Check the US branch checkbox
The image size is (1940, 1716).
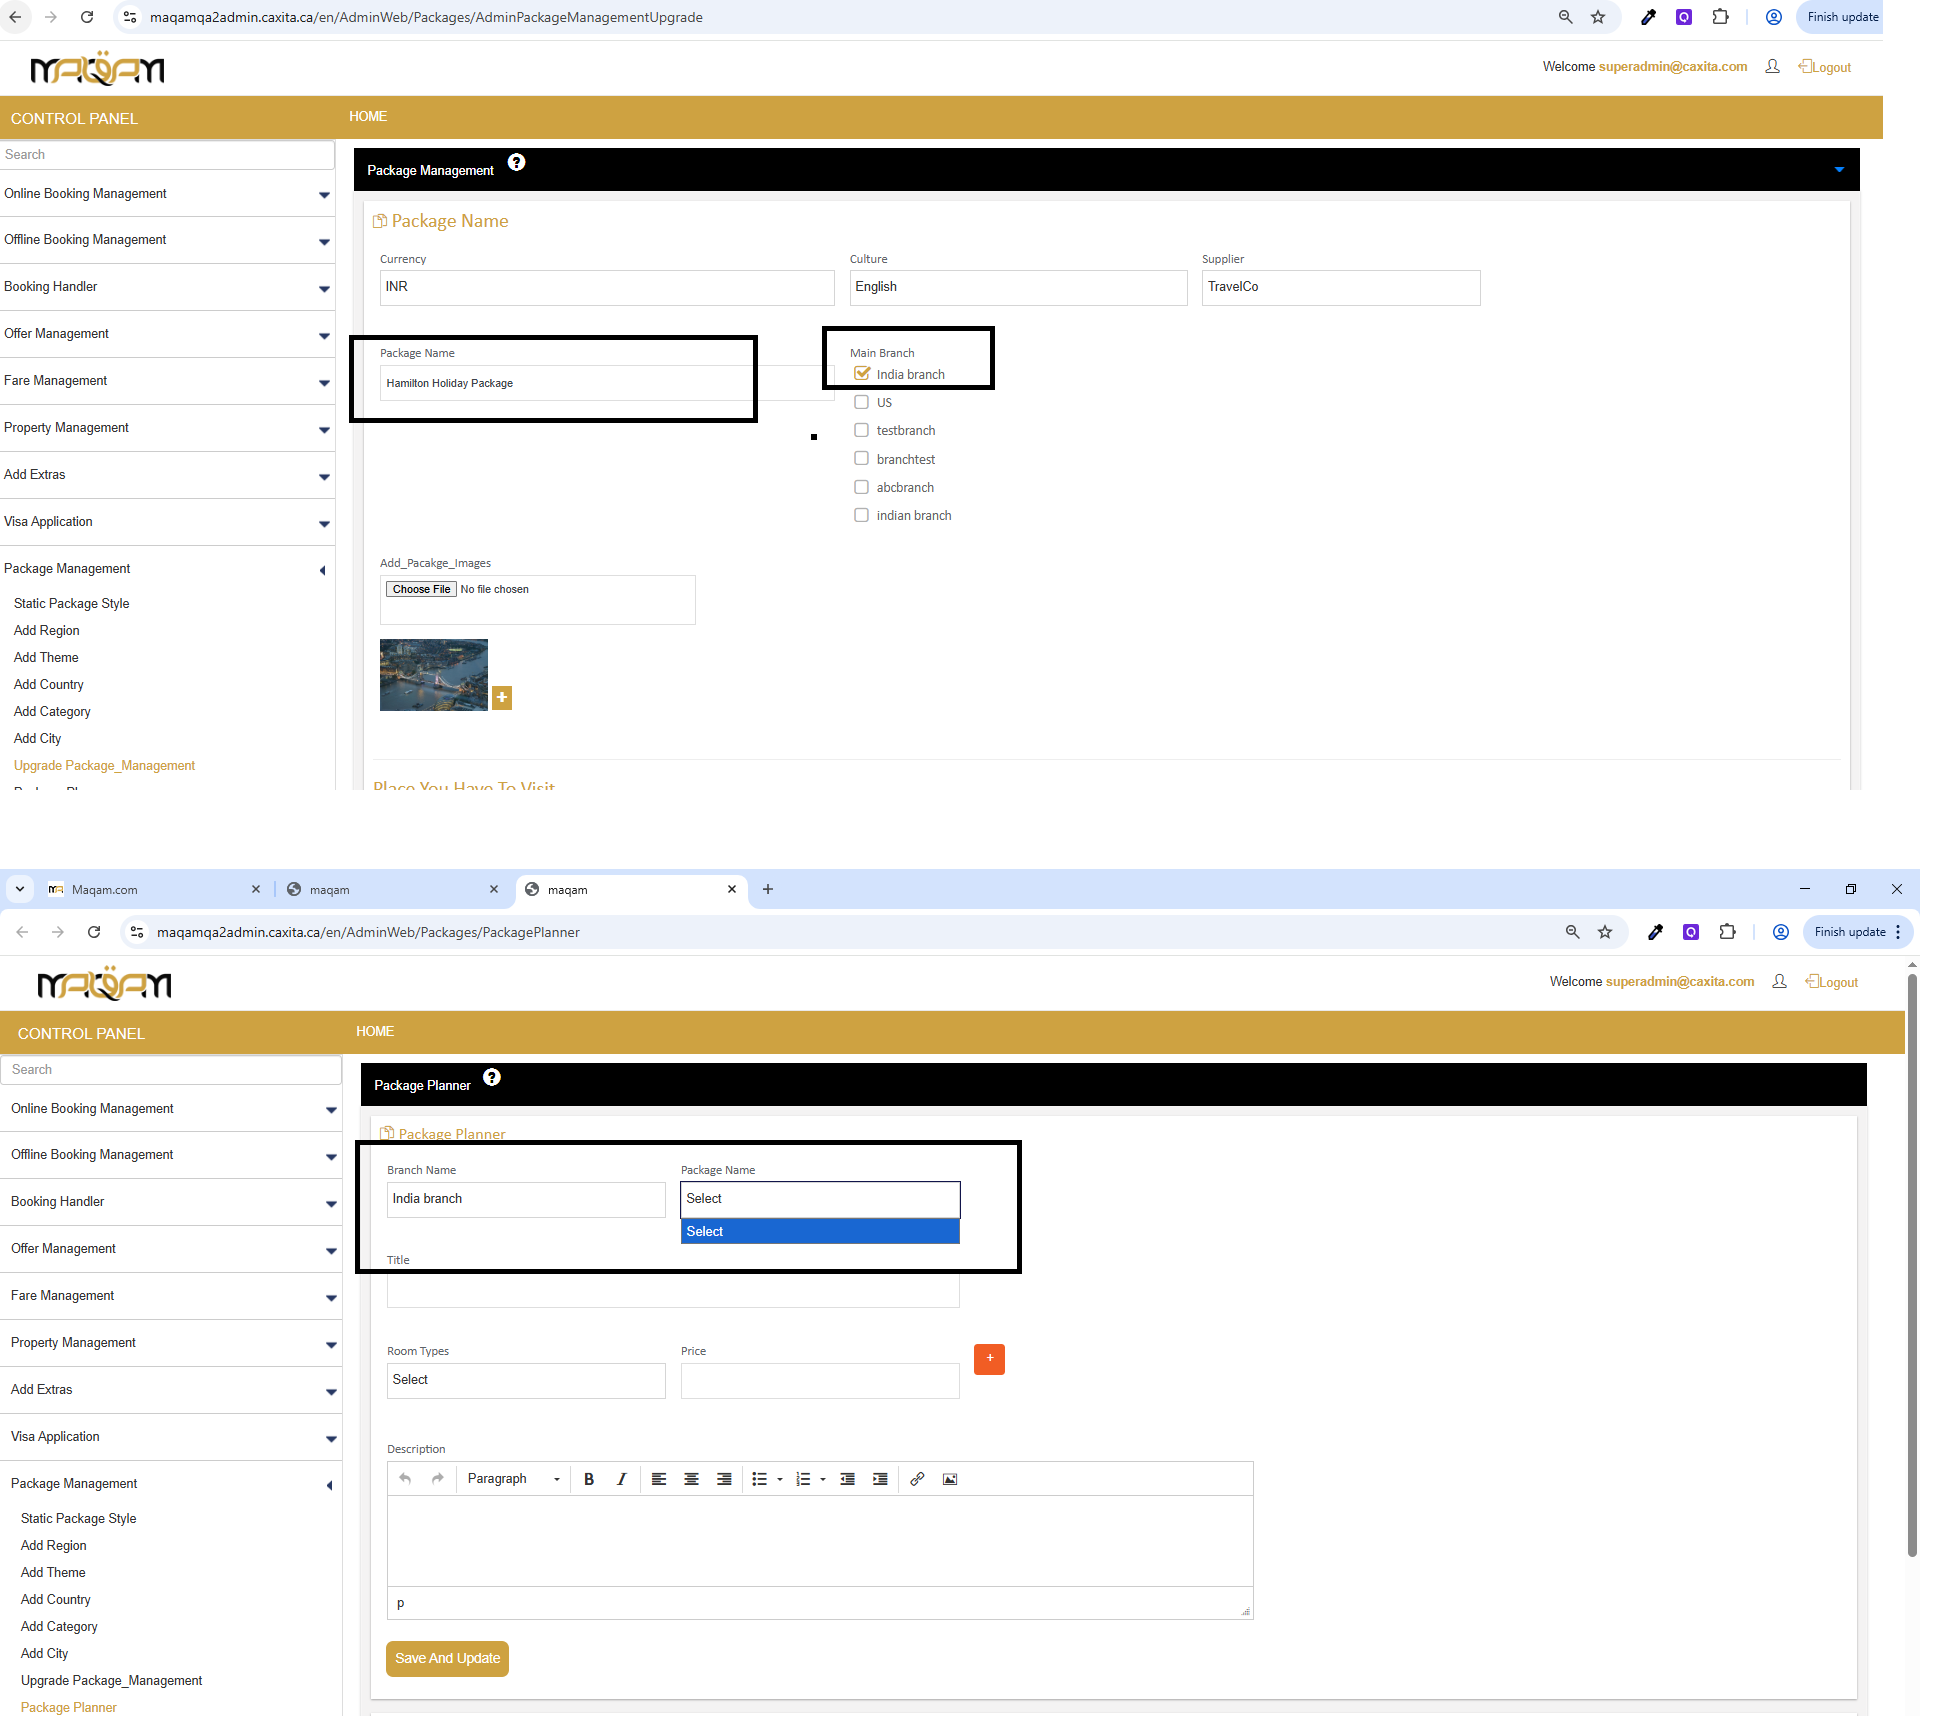(x=861, y=402)
